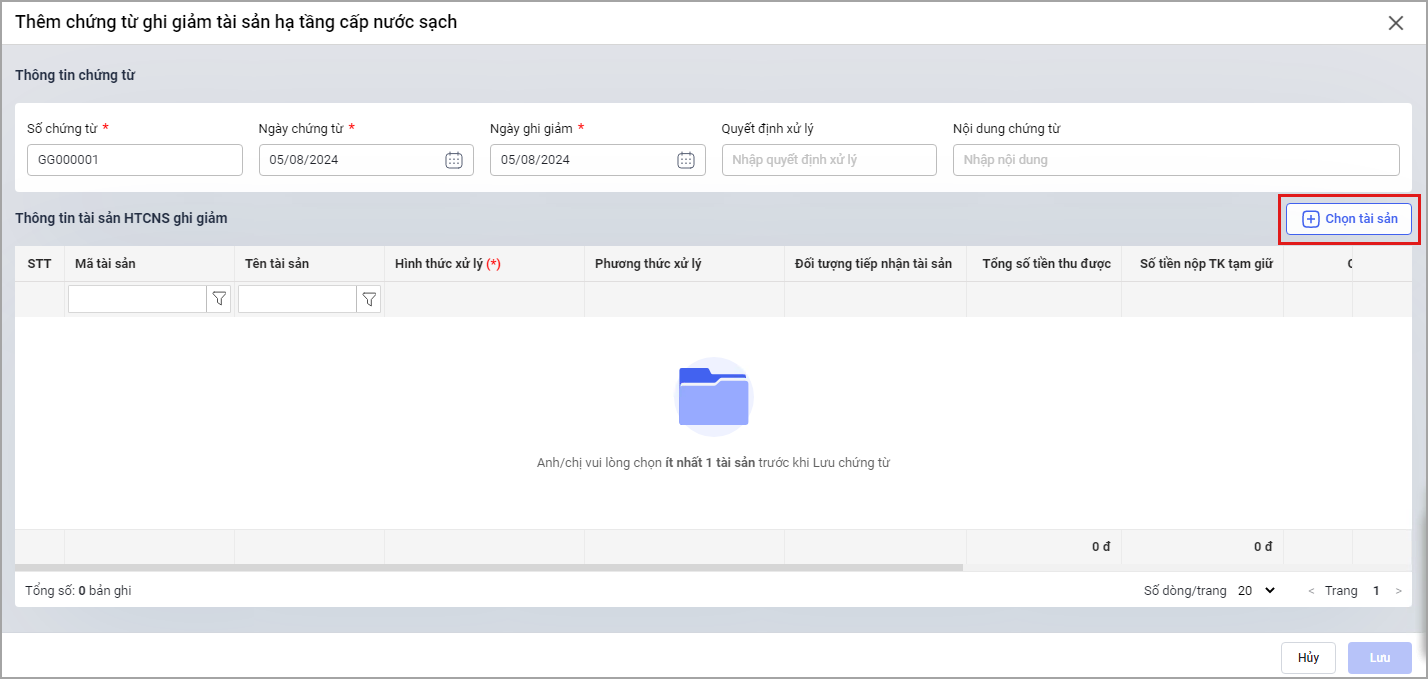Click the Phương thức xử lý column header
The image size is (1428, 679).
pyautogui.click(x=648, y=264)
